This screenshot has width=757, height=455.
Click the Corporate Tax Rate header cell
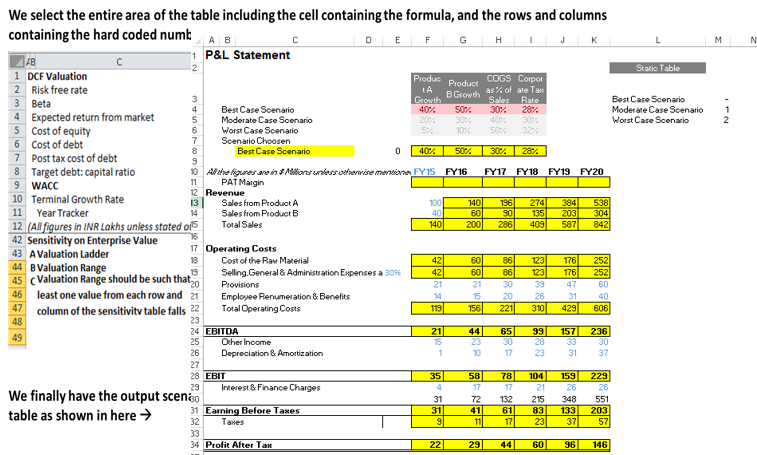(x=530, y=89)
